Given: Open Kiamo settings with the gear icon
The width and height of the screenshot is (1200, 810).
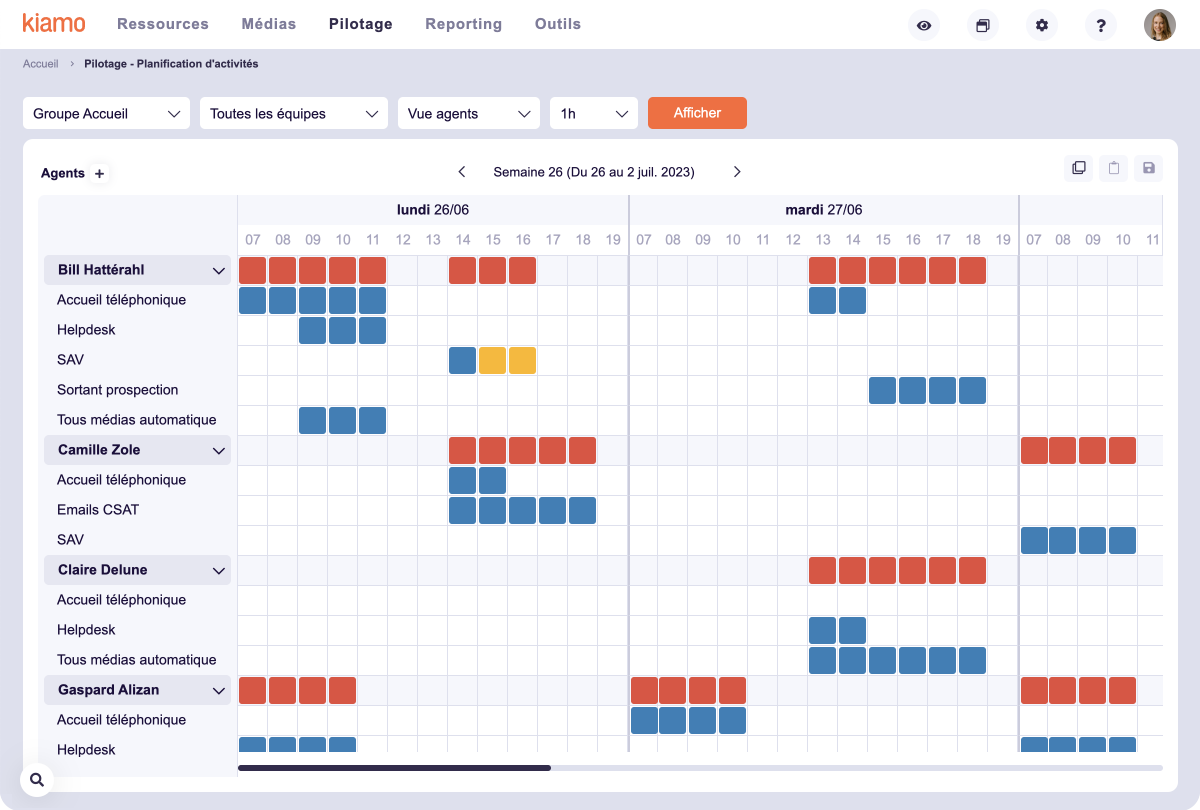Looking at the screenshot, I should tap(1041, 25).
